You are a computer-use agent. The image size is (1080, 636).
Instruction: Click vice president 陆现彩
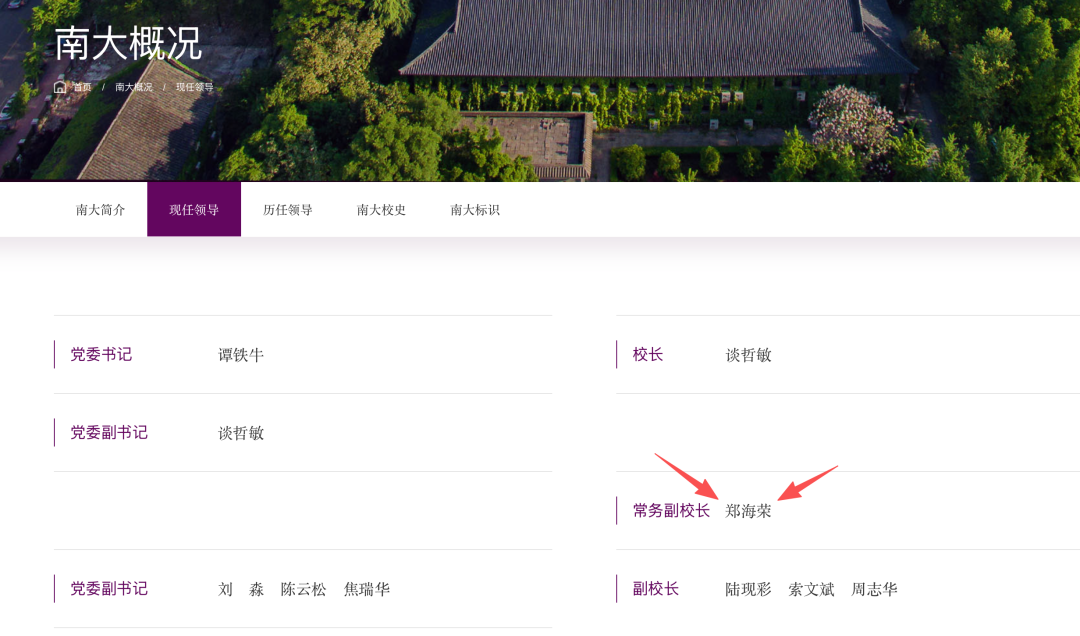749,589
